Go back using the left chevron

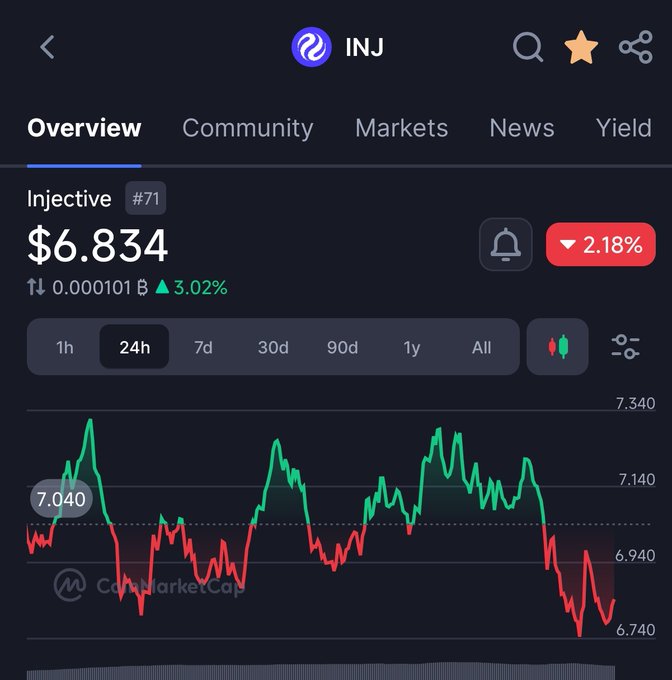pos(47,47)
